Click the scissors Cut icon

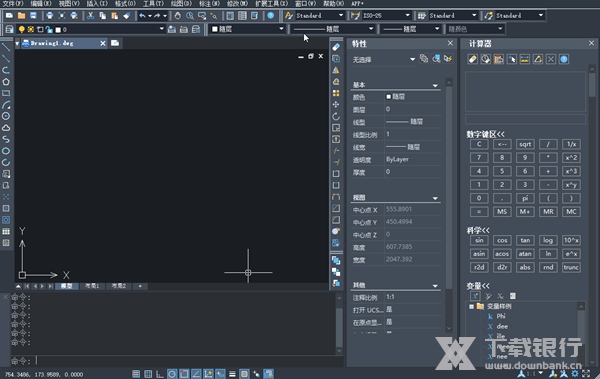pyautogui.click(x=90, y=16)
